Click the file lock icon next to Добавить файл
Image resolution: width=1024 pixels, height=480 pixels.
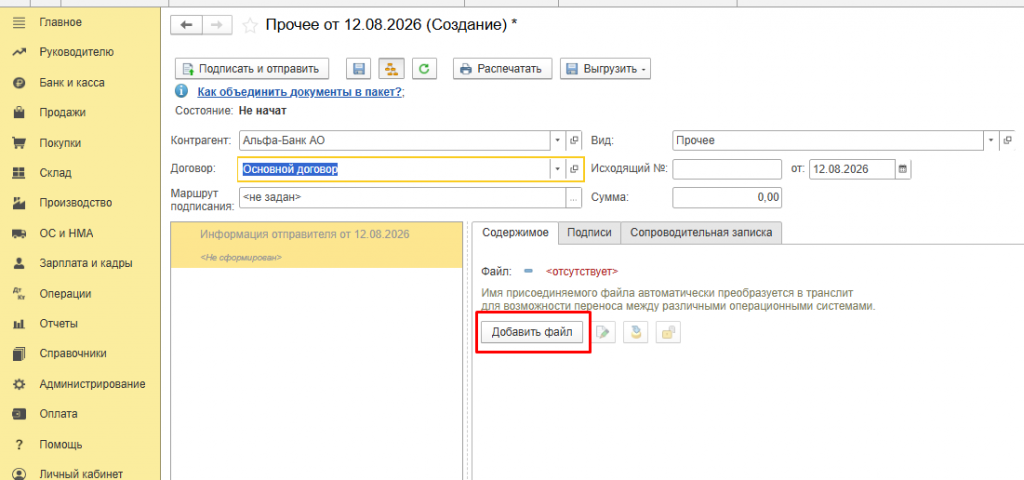point(668,333)
